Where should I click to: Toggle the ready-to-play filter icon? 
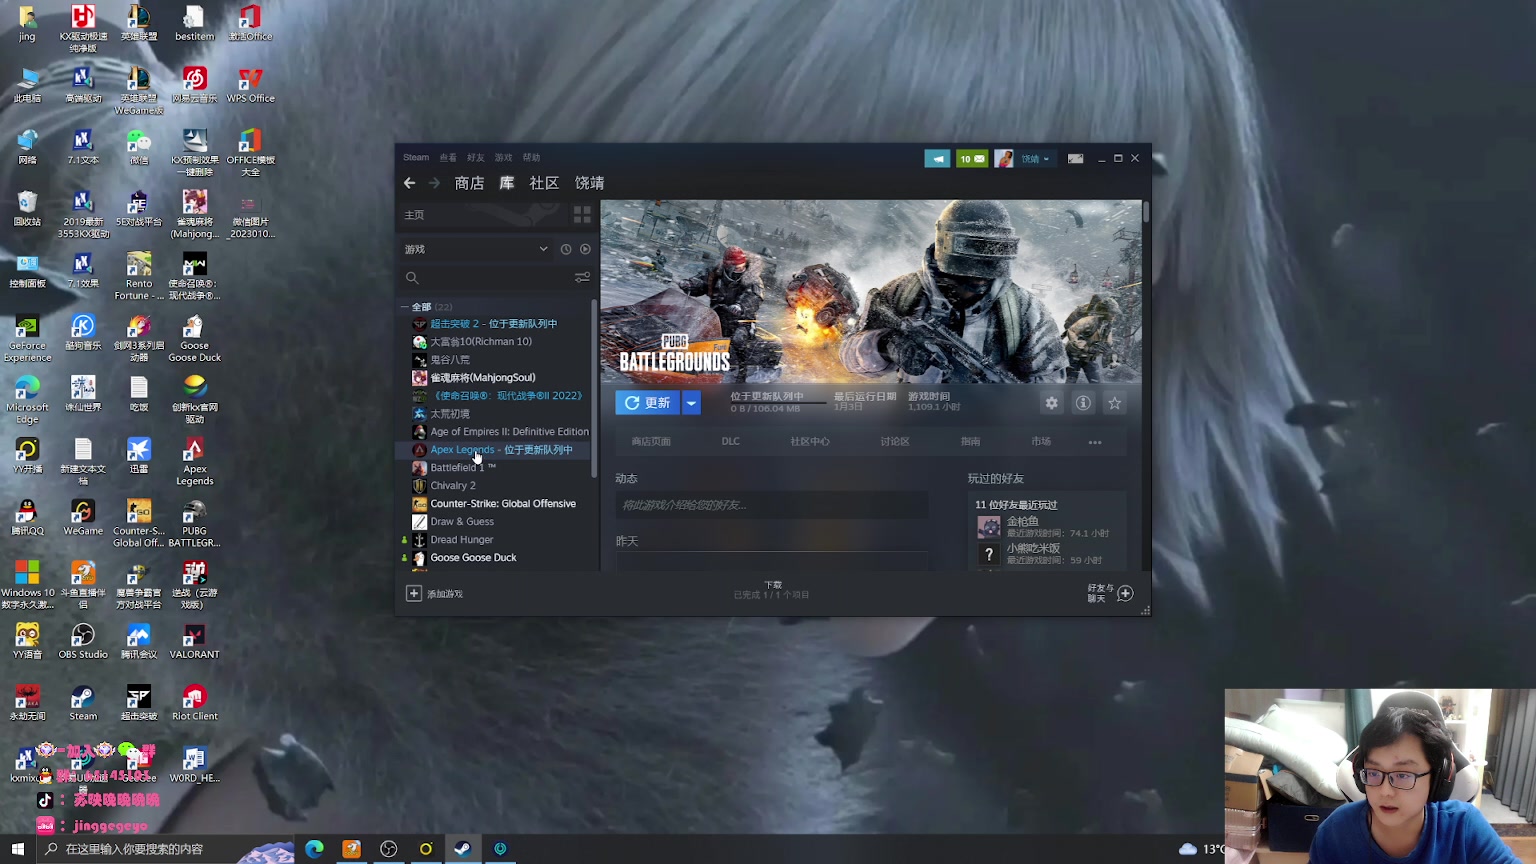tap(585, 249)
